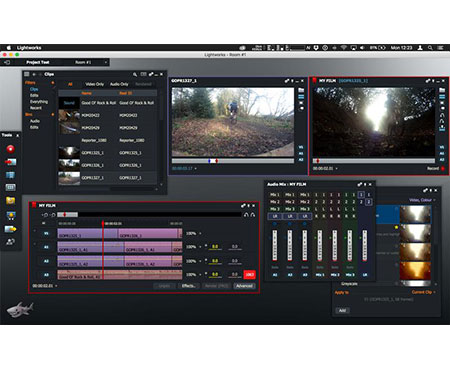Image resolution: width=450 pixels, height=370 pixels.
Task: Open the Clips panel hamburger menu icon
Action: pyautogui.click(x=27, y=74)
